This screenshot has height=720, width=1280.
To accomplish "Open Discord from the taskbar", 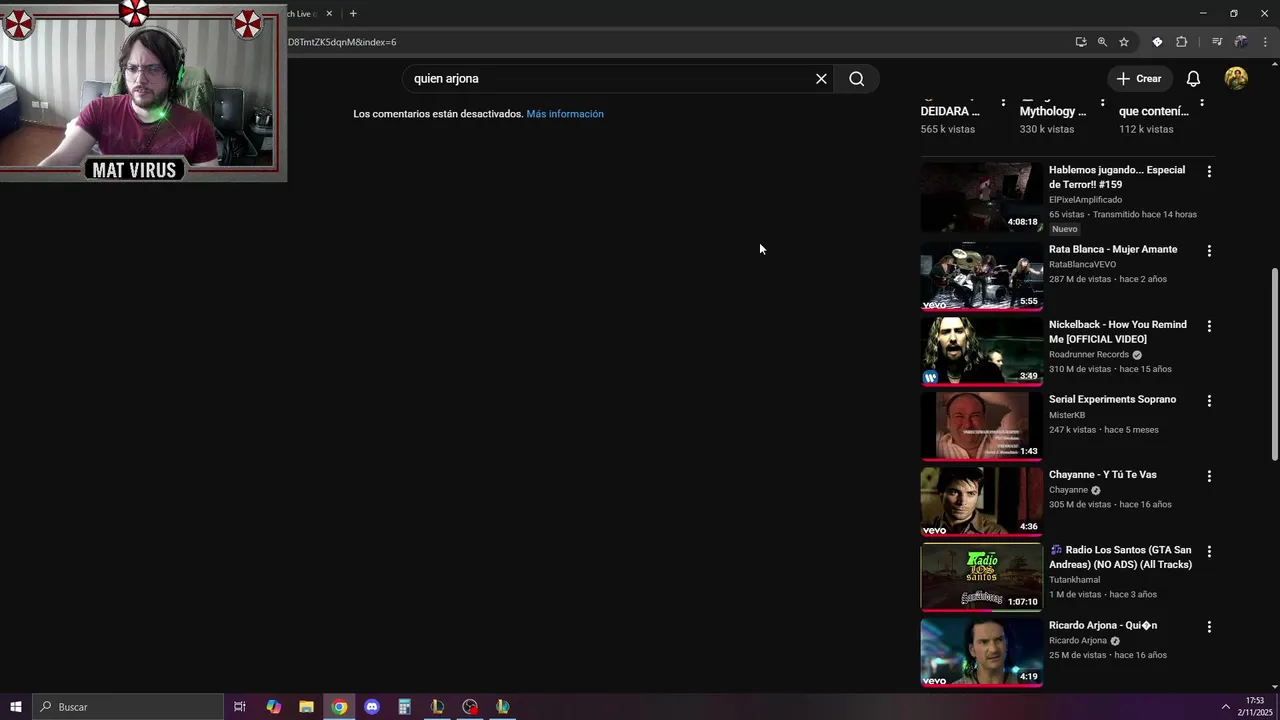I will (x=372, y=707).
